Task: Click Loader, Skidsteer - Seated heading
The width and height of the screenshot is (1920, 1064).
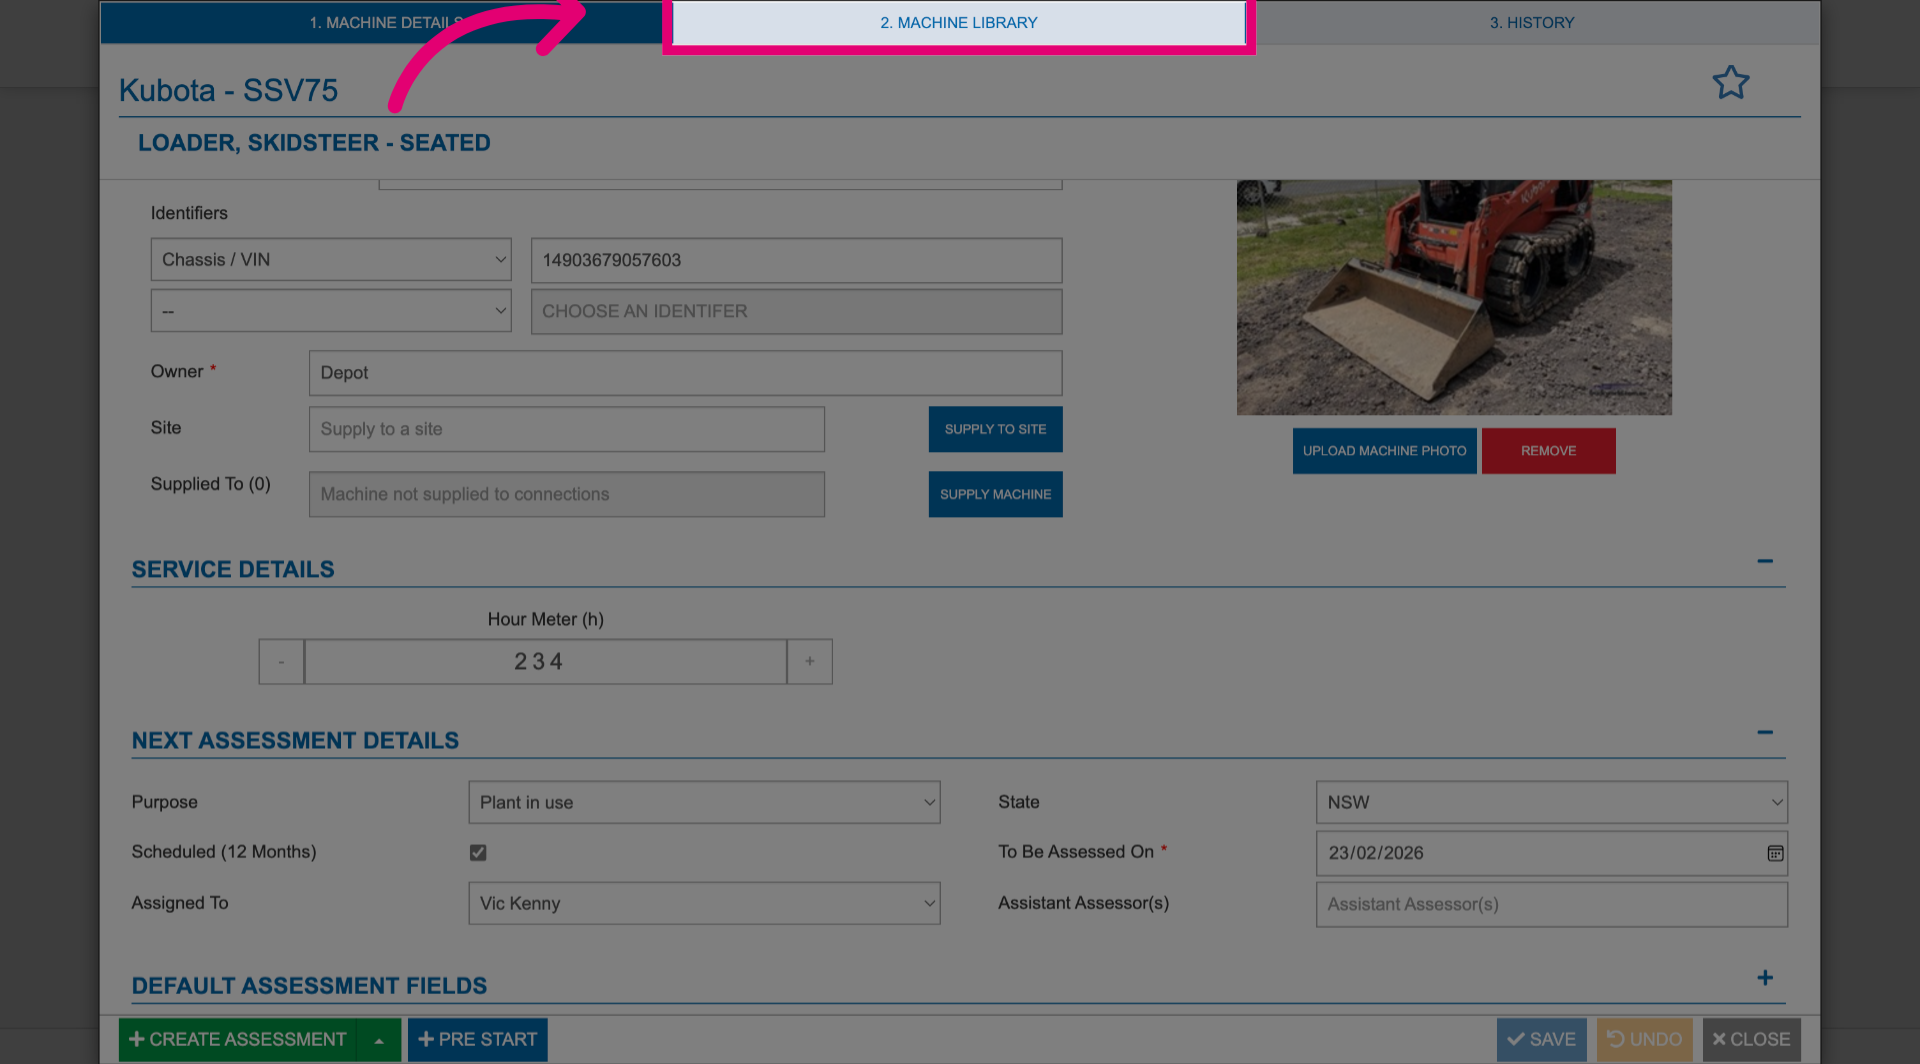Action: [x=314, y=143]
